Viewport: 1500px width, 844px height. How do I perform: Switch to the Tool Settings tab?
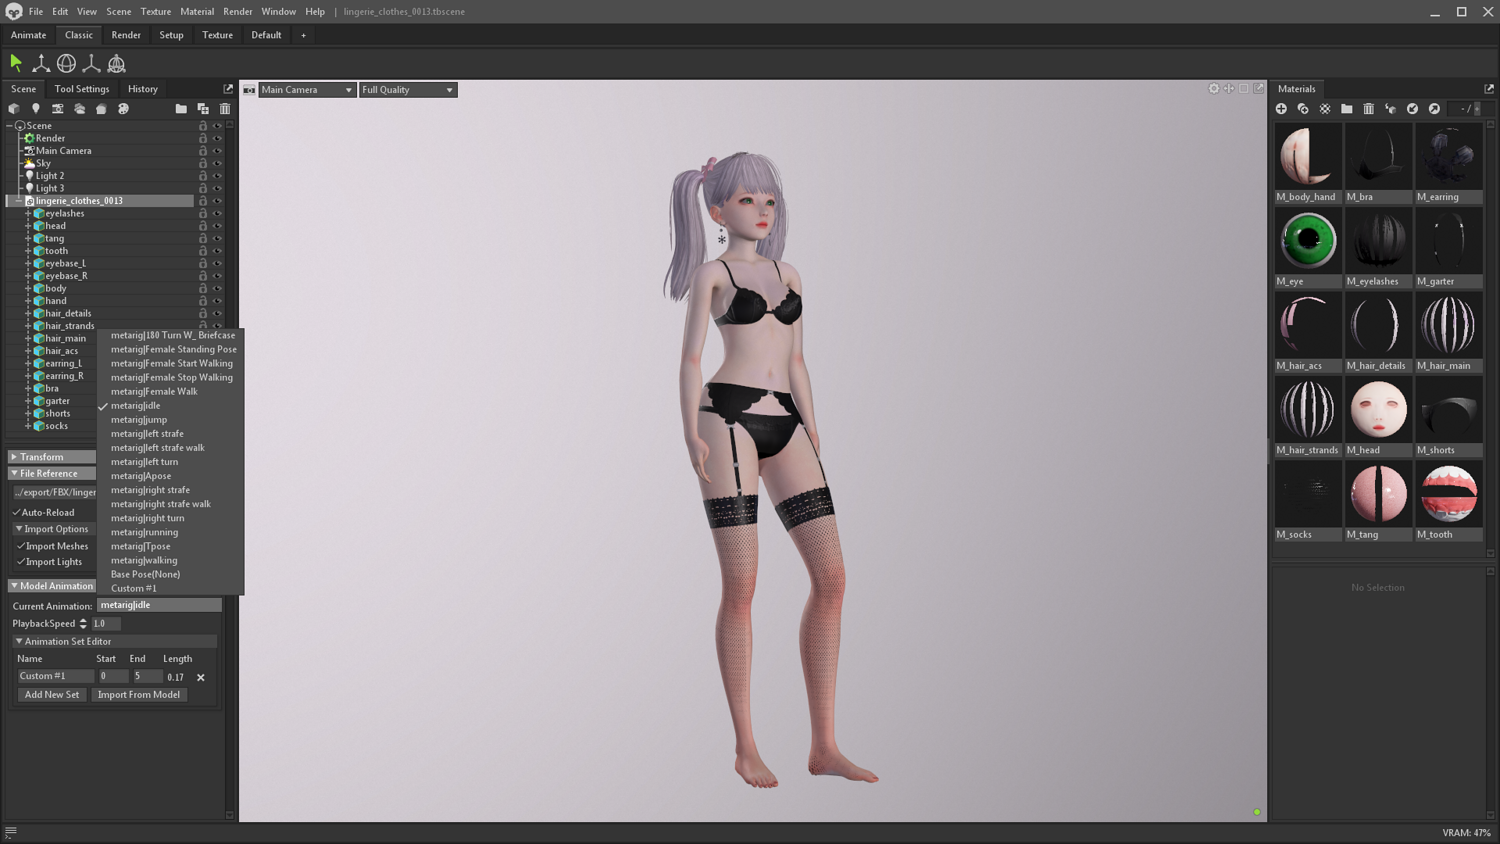click(x=82, y=89)
